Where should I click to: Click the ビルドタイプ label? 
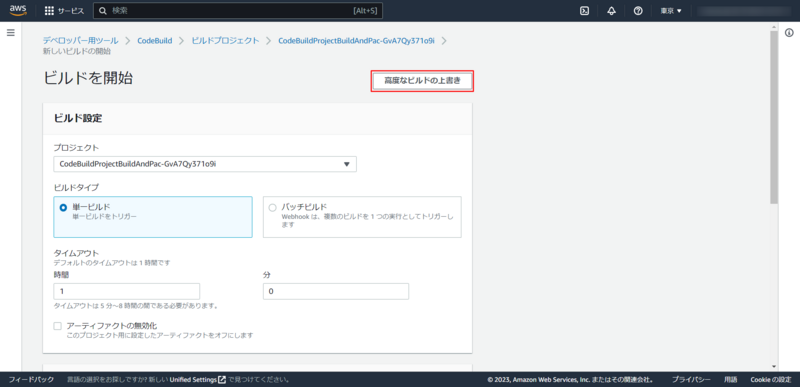pyautogui.click(x=76, y=188)
